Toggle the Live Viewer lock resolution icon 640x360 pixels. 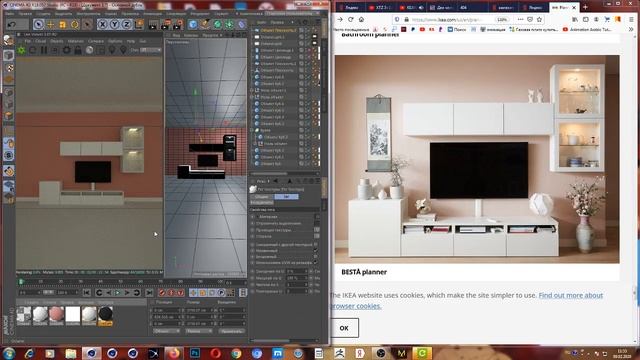(x=78, y=50)
